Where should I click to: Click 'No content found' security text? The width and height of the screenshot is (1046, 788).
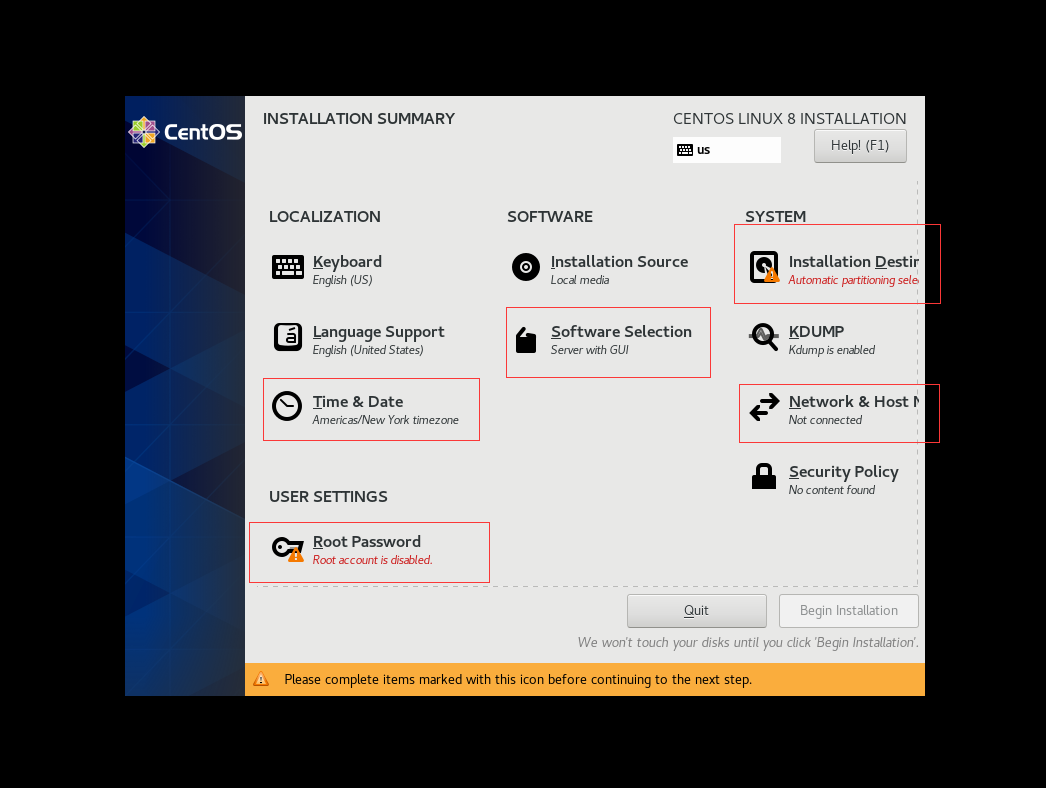coord(832,490)
